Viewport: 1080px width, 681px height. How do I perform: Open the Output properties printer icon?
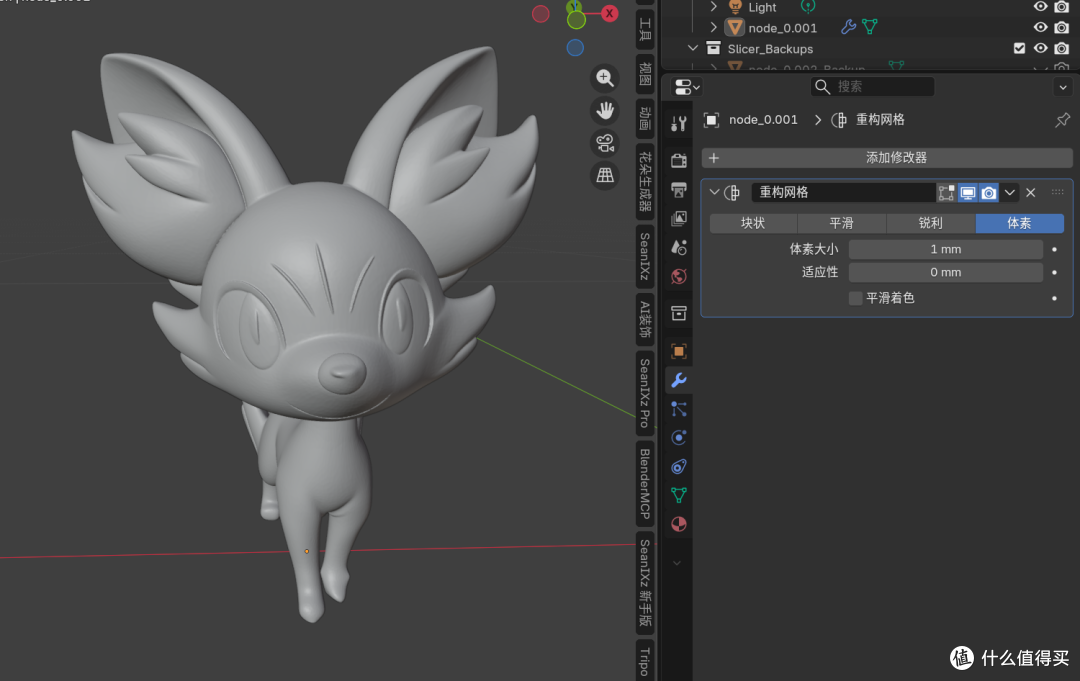tap(678, 189)
